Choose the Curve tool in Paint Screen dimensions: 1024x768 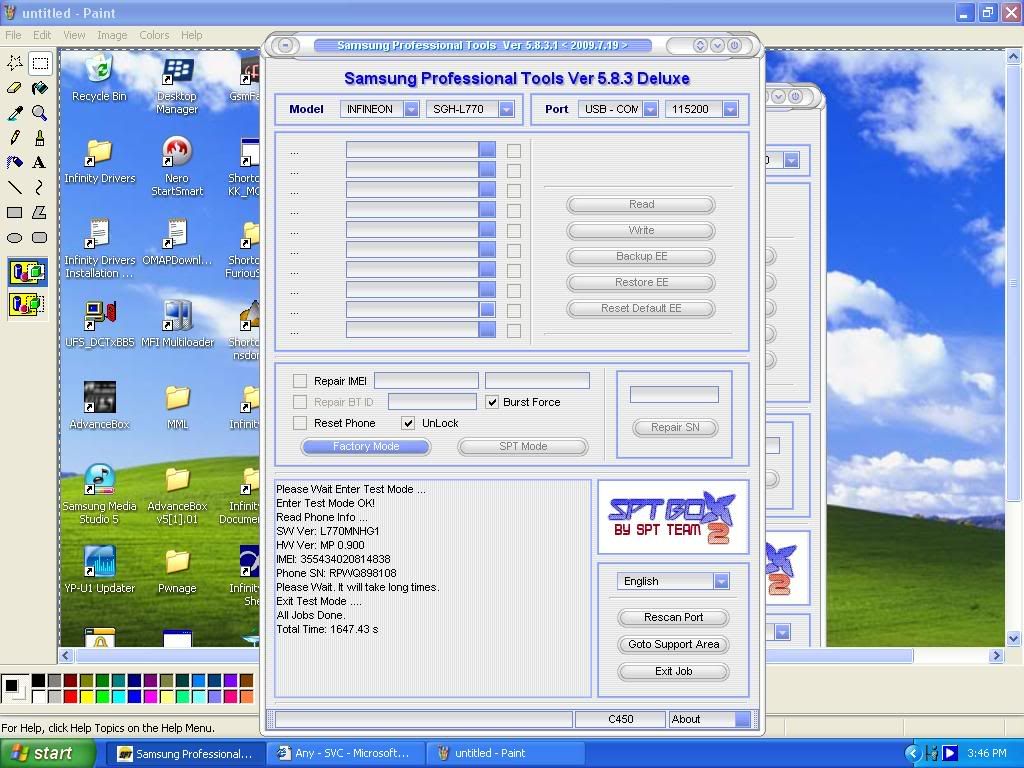(40, 187)
